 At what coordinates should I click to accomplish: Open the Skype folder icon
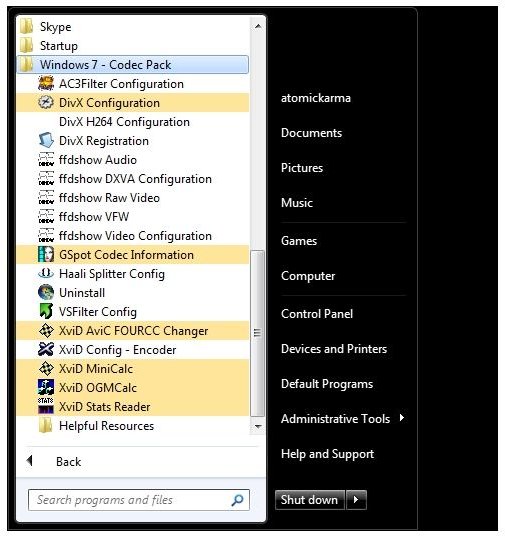tap(27, 27)
